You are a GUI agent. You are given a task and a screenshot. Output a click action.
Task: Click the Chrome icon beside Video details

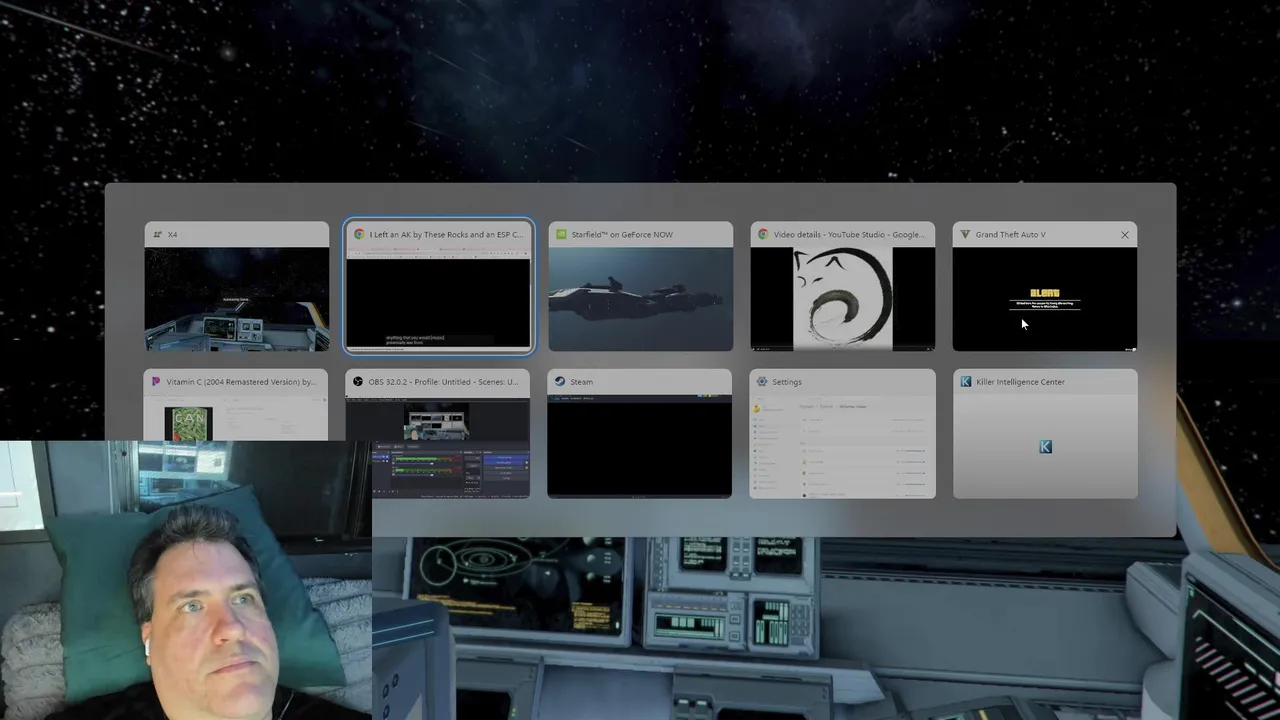click(763, 235)
